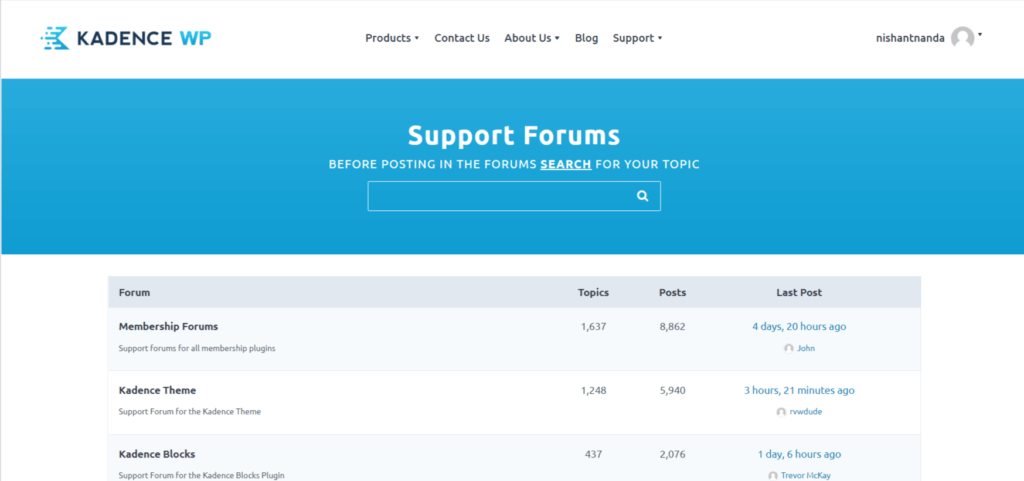Open the Blog menu item
The width and height of the screenshot is (1024, 481).
[x=586, y=38]
